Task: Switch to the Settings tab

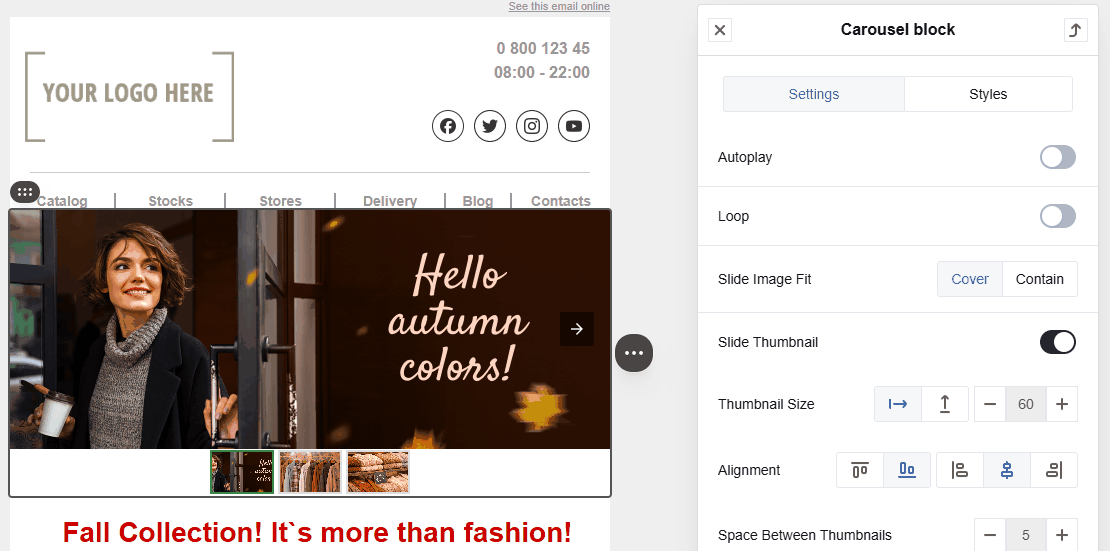Action: click(813, 94)
